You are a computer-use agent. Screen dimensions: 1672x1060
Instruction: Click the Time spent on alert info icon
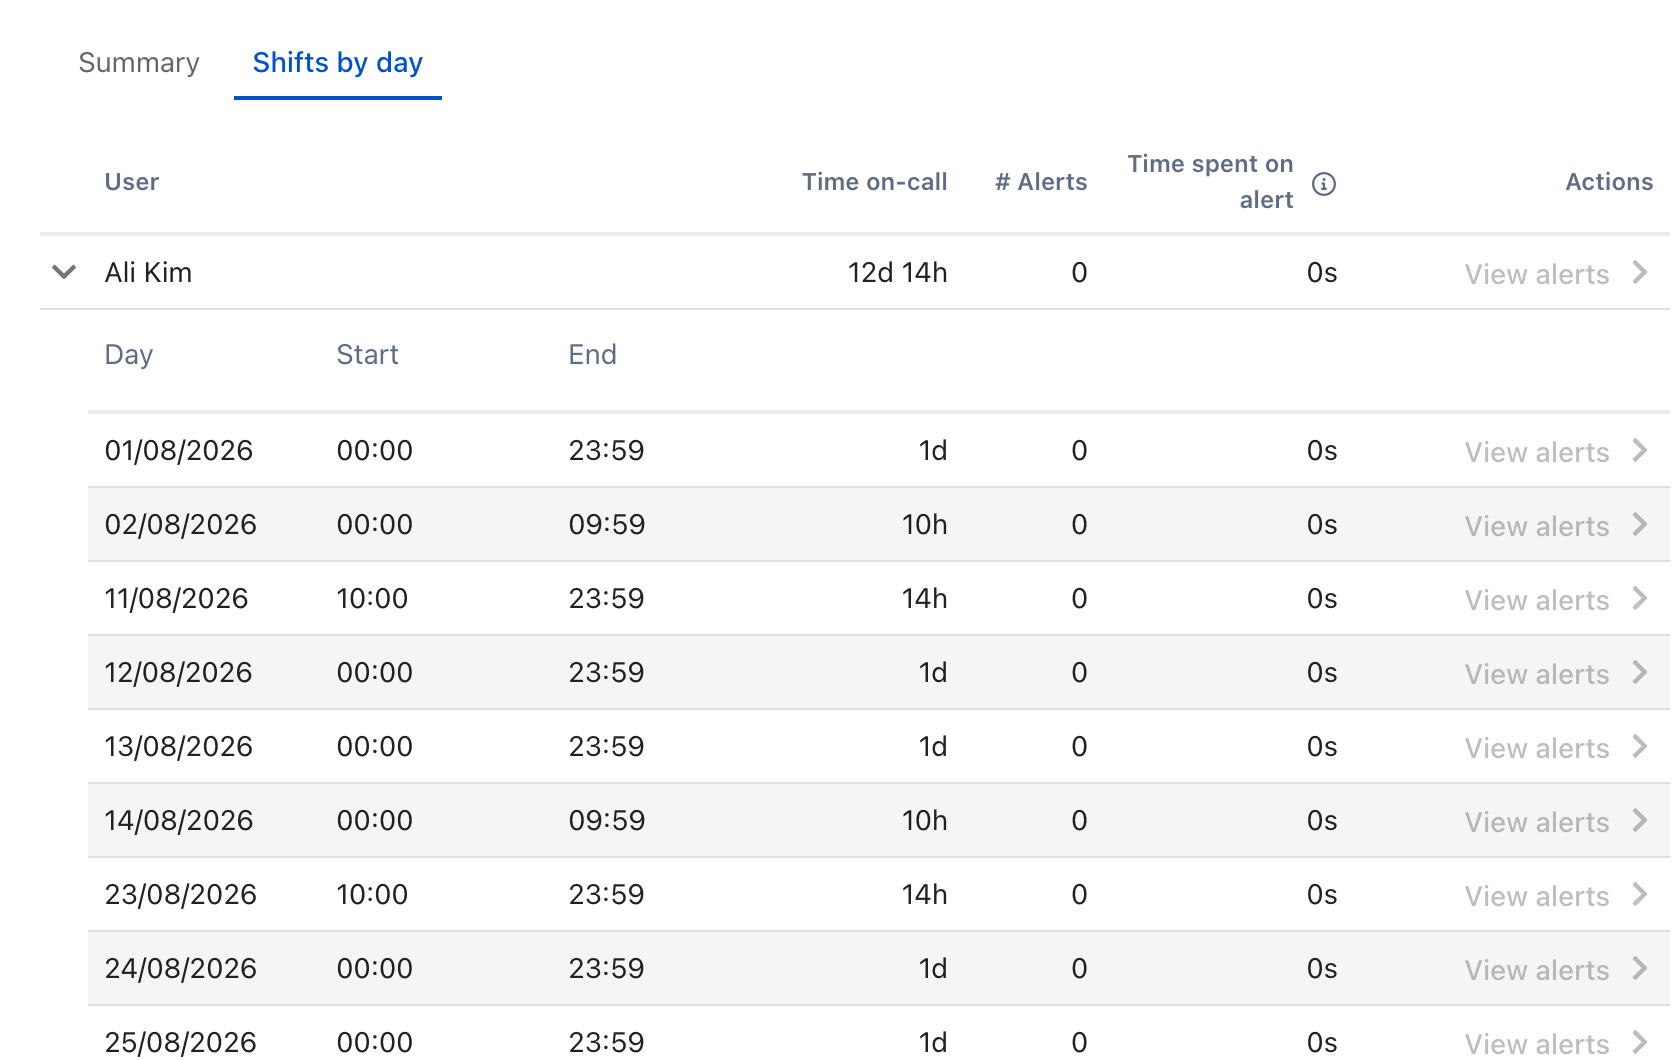click(1324, 184)
